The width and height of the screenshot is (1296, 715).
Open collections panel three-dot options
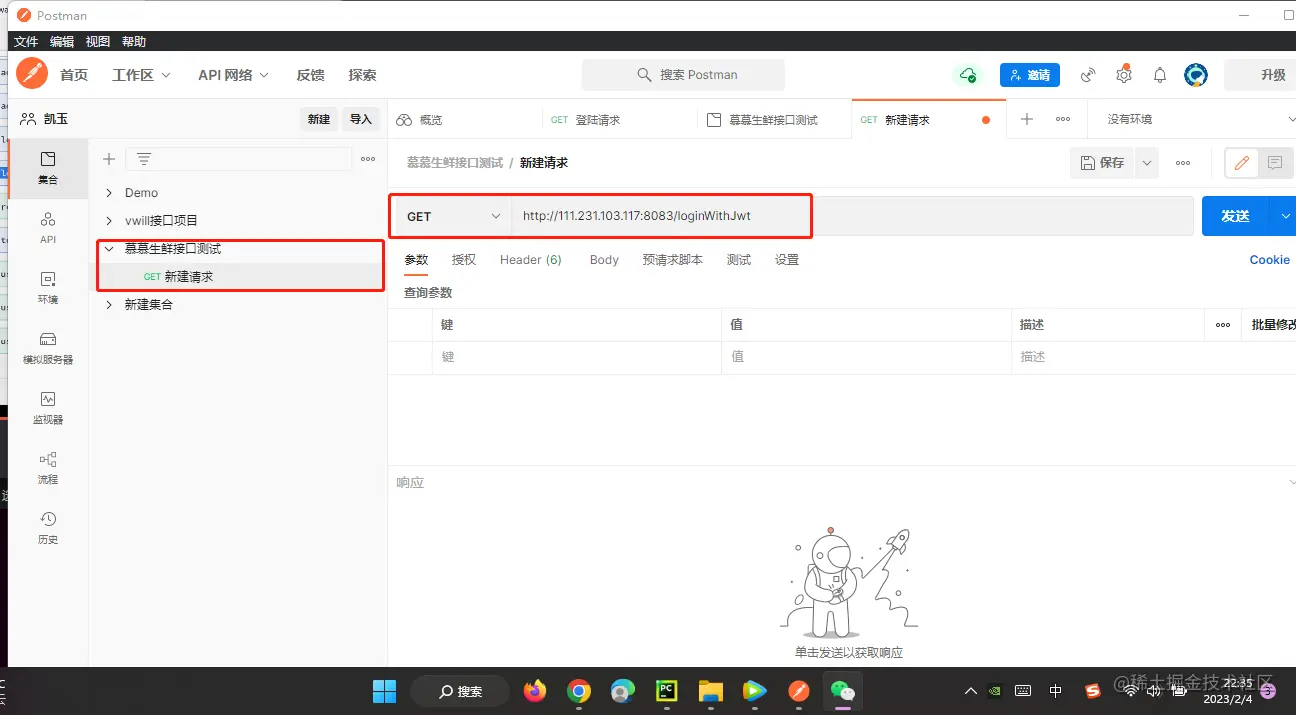(368, 159)
